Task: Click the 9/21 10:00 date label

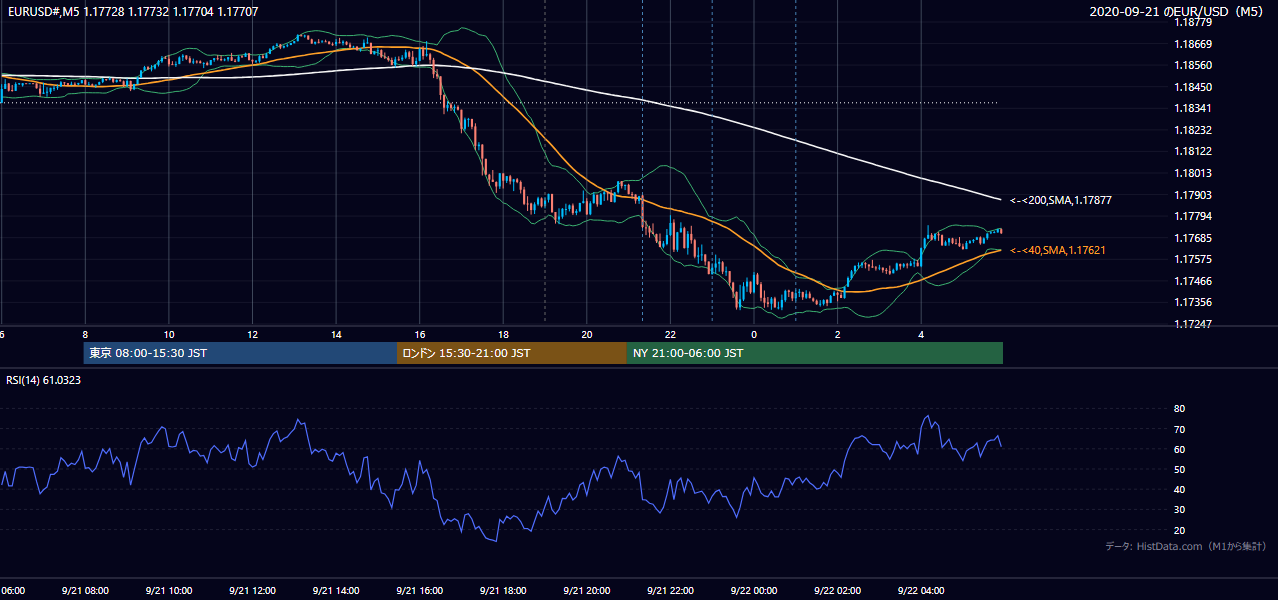Action: pyautogui.click(x=168, y=590)
